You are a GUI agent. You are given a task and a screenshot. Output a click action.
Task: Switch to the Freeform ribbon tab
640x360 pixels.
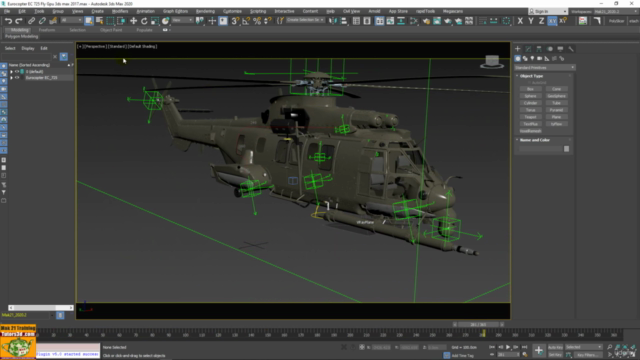pyautogui.click(x=47, y=30)
